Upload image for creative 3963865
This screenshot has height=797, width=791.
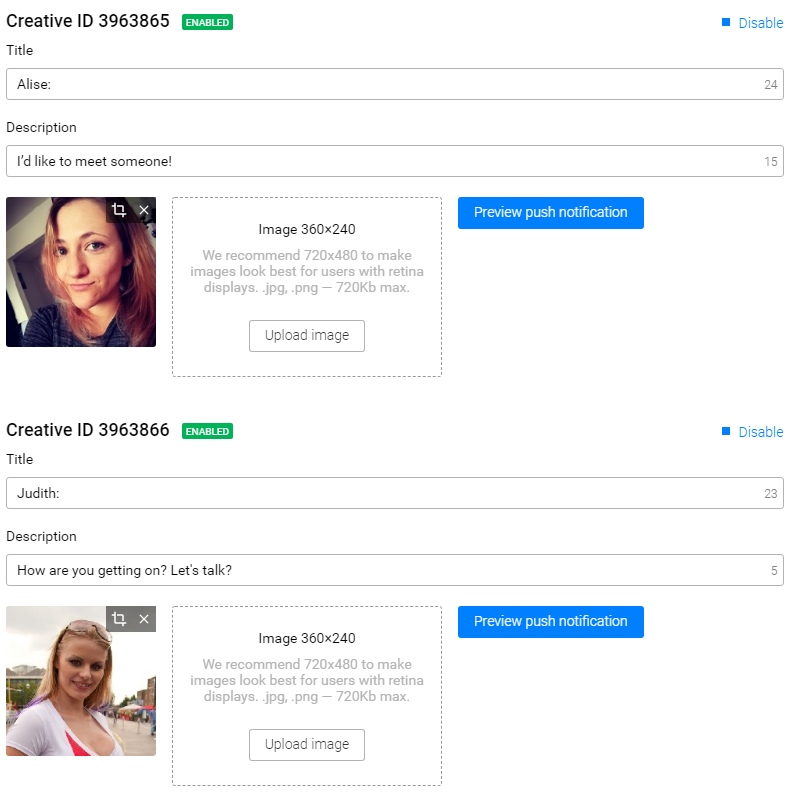pyautogui.click(x=307, y=336)
